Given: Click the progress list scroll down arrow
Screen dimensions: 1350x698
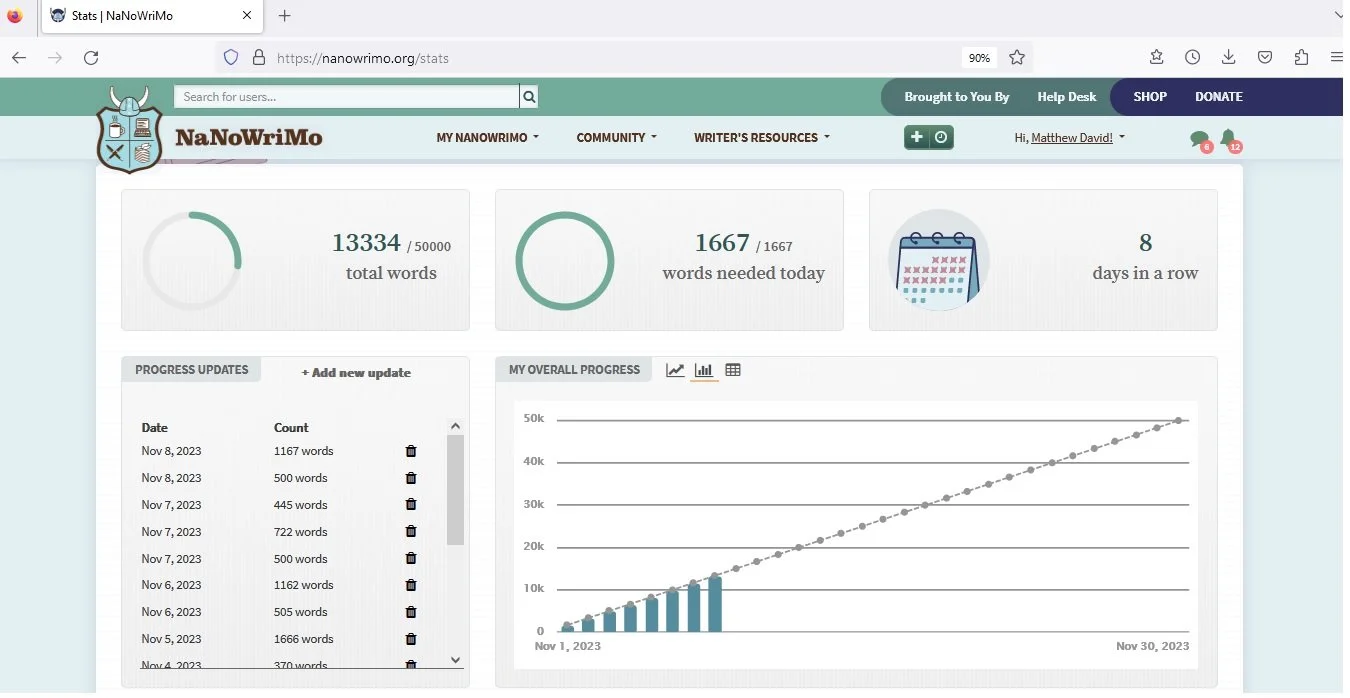Looking at the screenshot, I should [456, 660].
